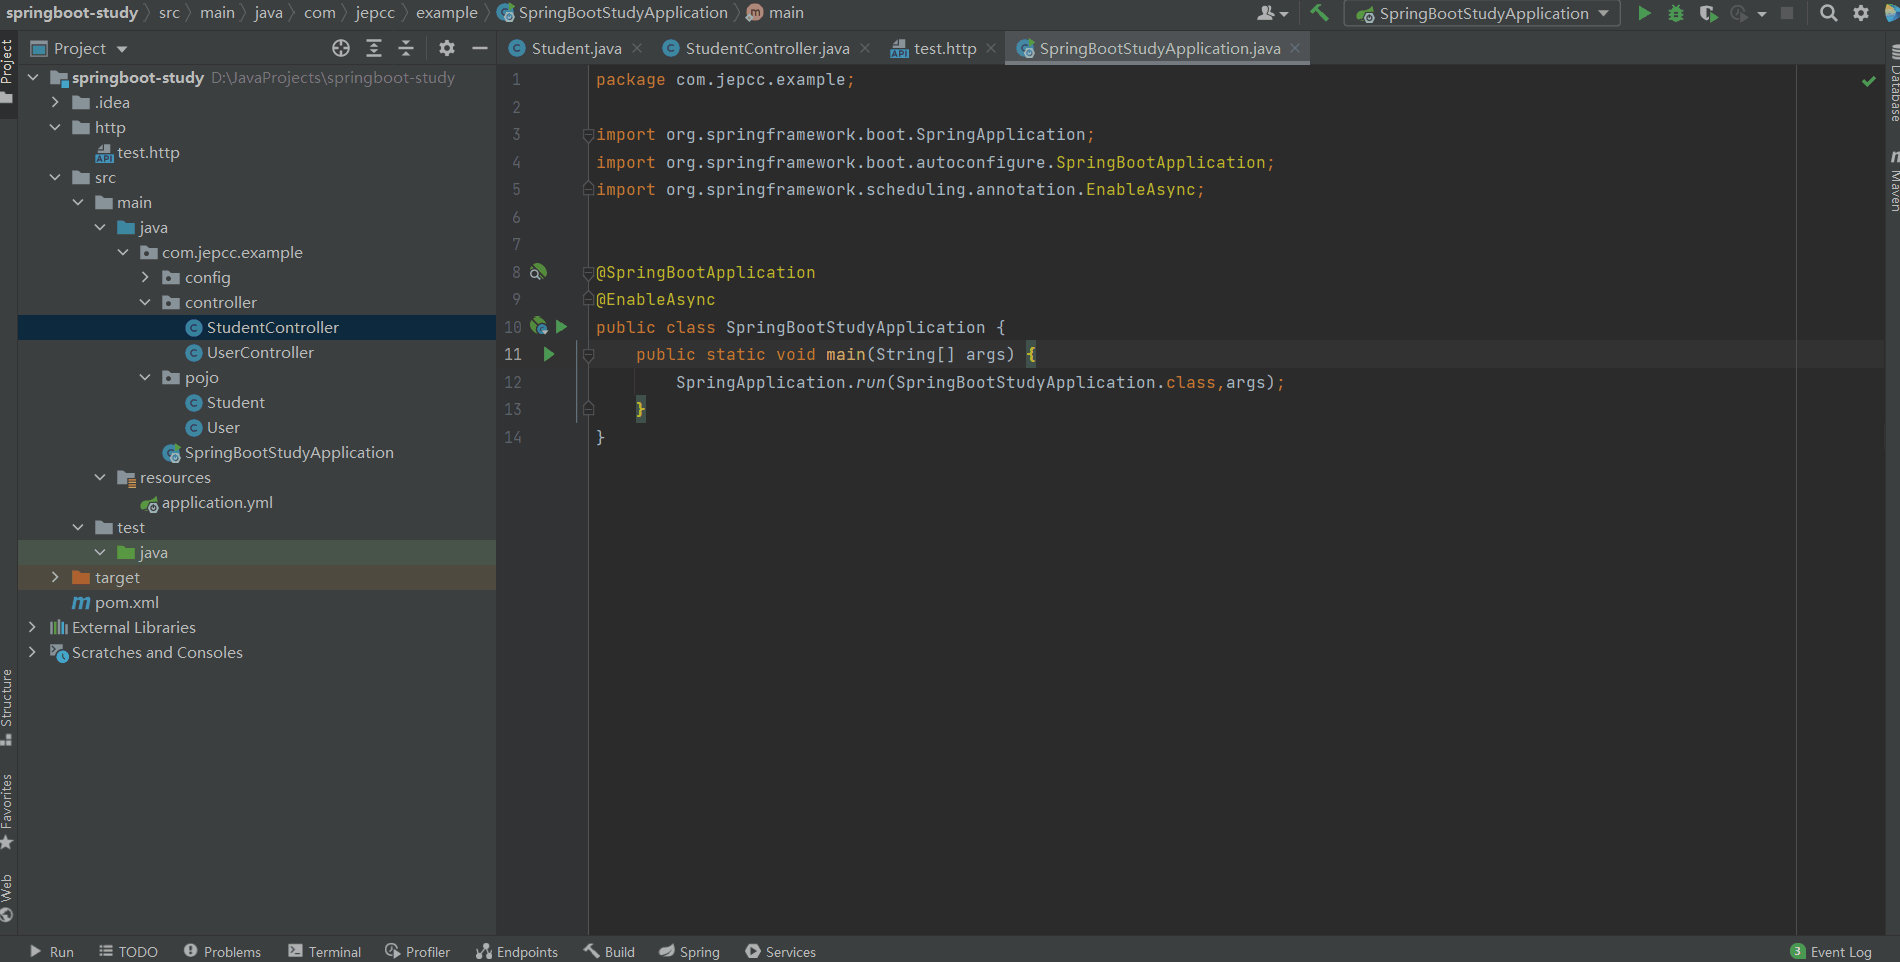Expand the .idea folder

point(55,102)
